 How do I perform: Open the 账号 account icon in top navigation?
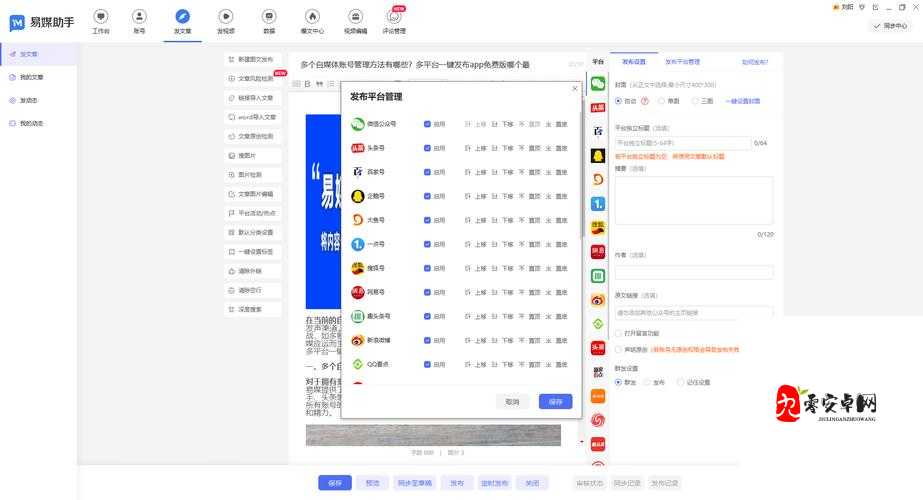[139, 17]
